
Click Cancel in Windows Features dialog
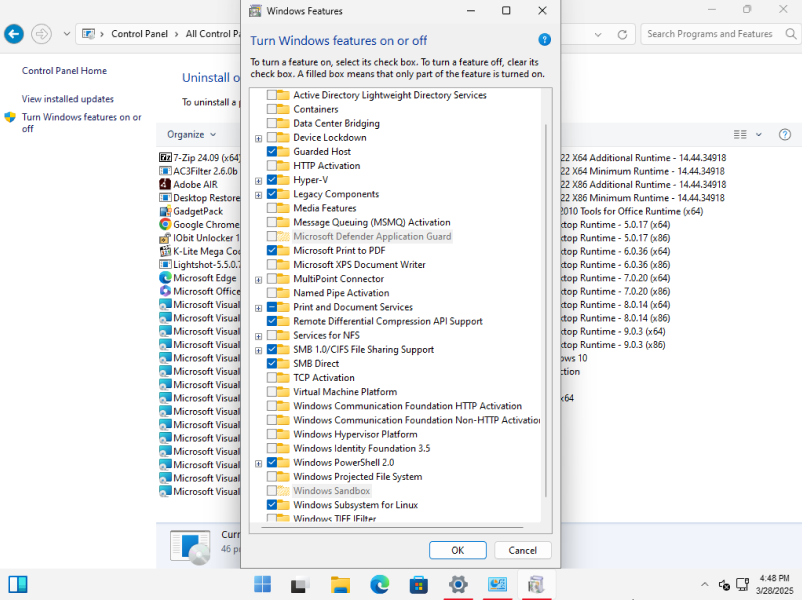523,550
